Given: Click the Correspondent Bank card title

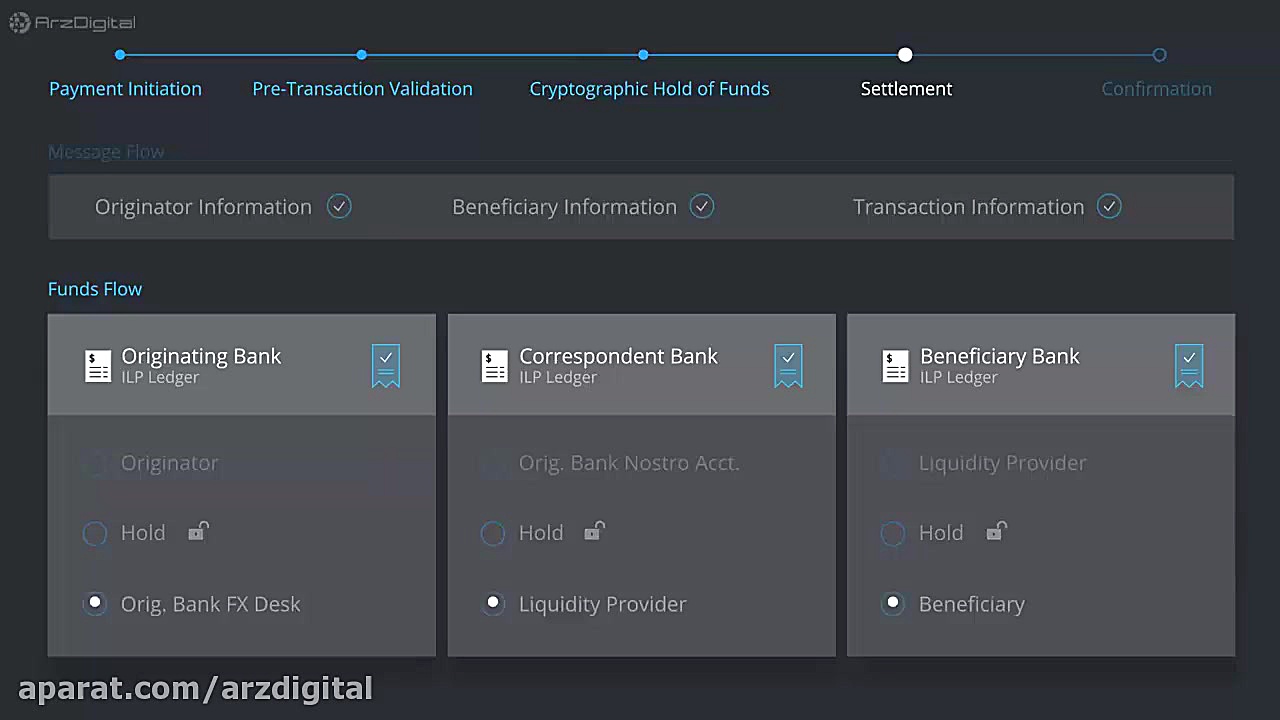Looking at the screenshot, I should tap(618, 356).
